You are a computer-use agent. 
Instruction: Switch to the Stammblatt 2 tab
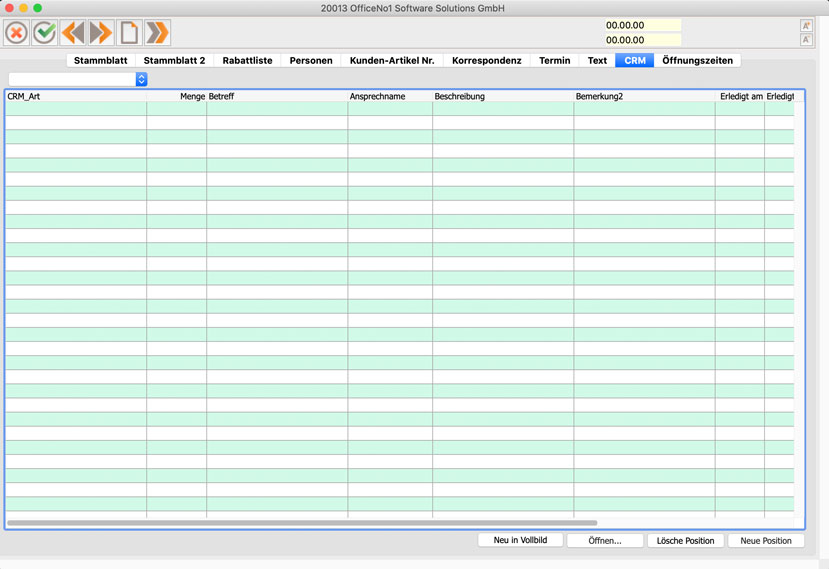[x=174, y=60]
